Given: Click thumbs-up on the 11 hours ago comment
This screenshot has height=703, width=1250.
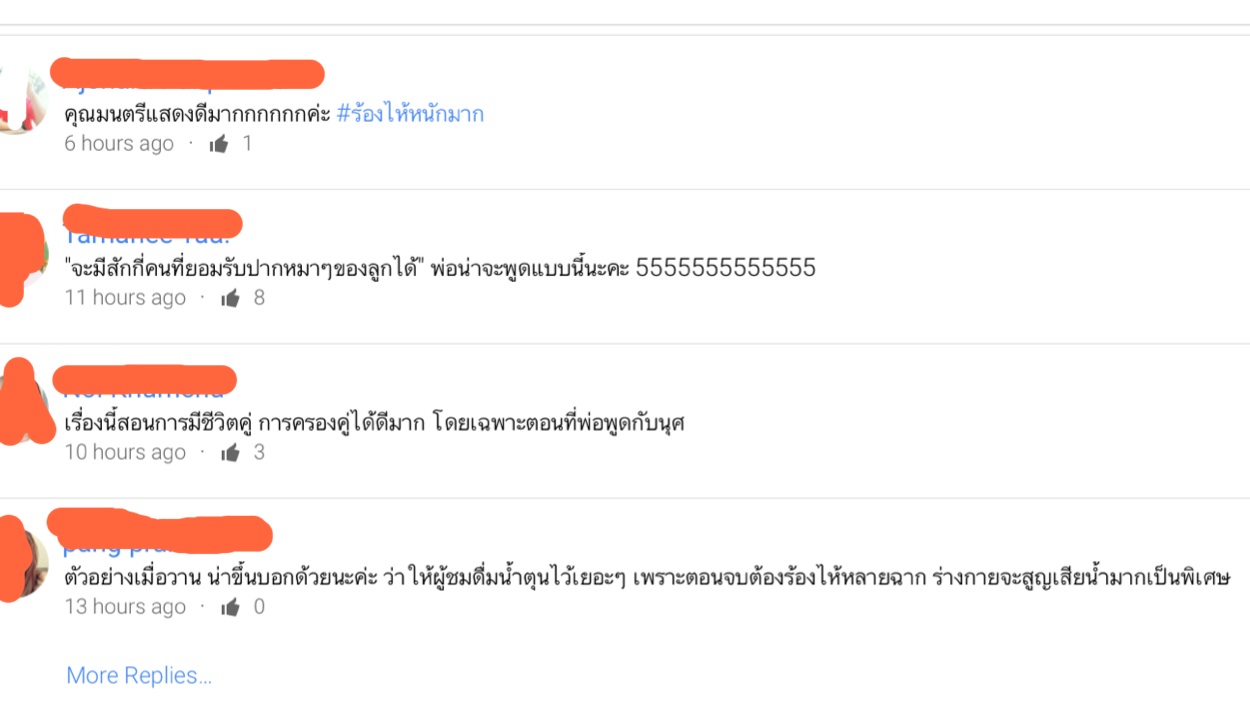Looking at the screenshot, I should 231,298.
